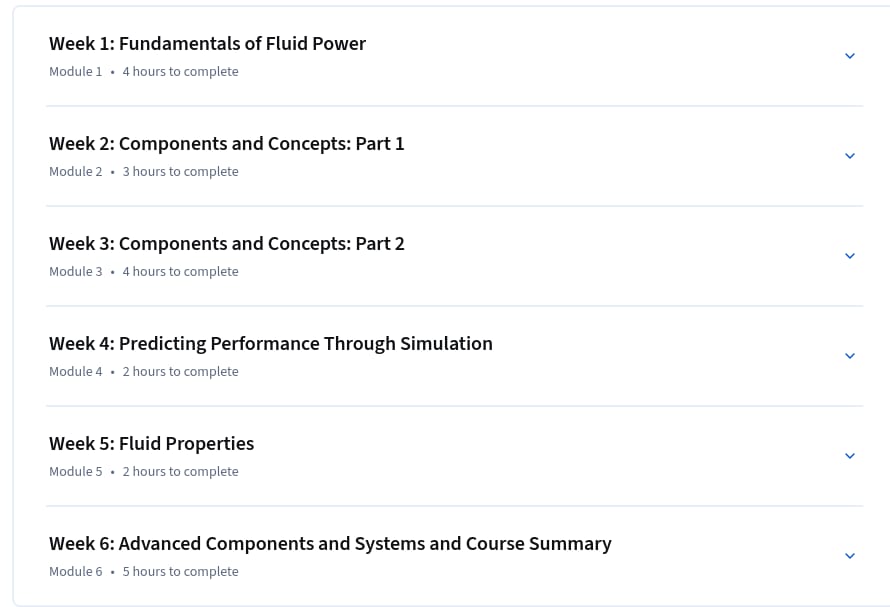This screenshot has width=890, height=607.
Task: Expand Week 6 Course Summary chevron
Action: 850,555
